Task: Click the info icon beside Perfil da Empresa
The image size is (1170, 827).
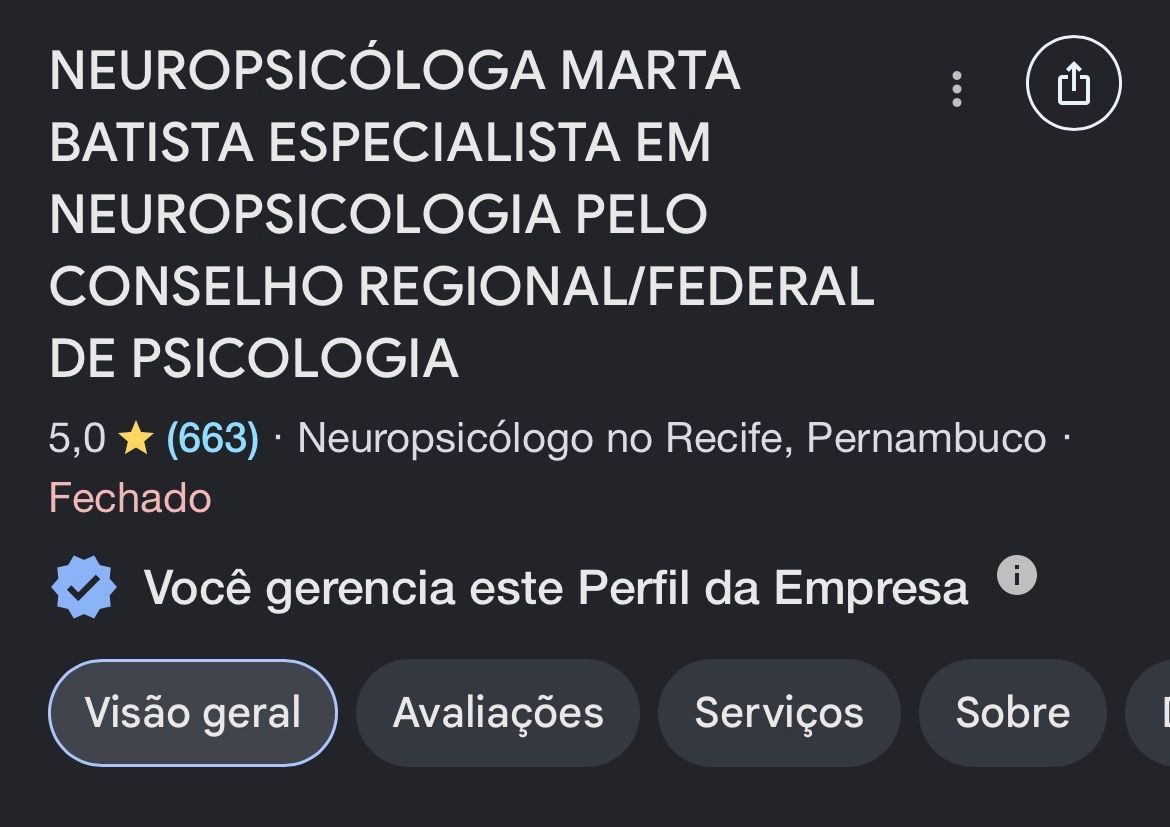Action: 1017,575
